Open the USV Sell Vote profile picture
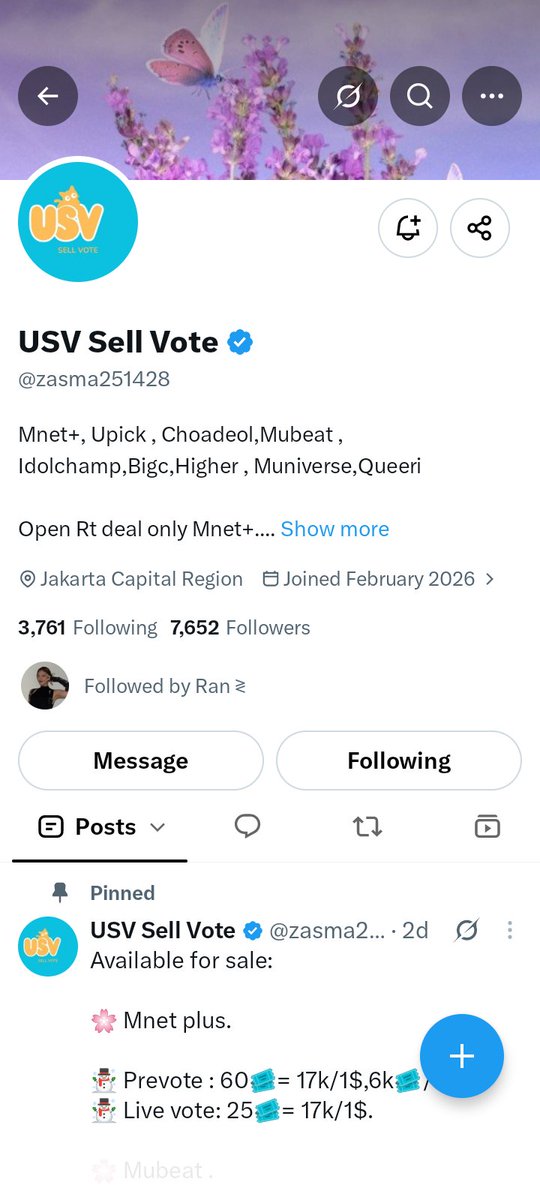 click(x=78, y=222)
